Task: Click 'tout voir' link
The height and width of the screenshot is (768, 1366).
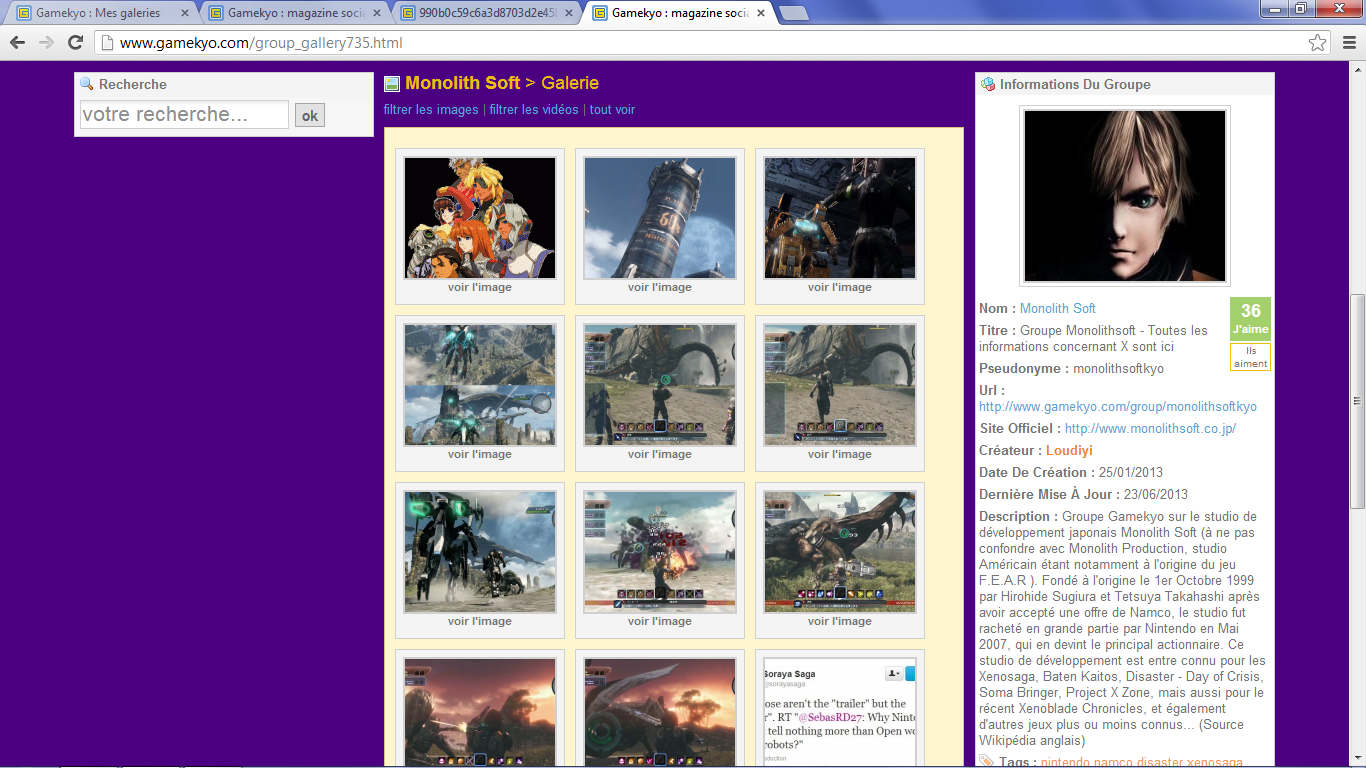Action: pos(612,110)
